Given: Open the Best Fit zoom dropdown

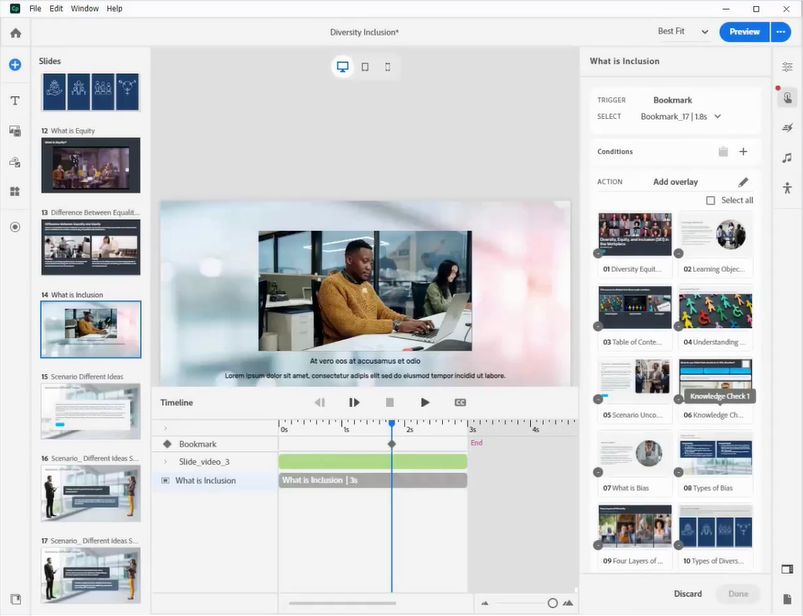Looking at the screenshot, I should pos(683,31).
